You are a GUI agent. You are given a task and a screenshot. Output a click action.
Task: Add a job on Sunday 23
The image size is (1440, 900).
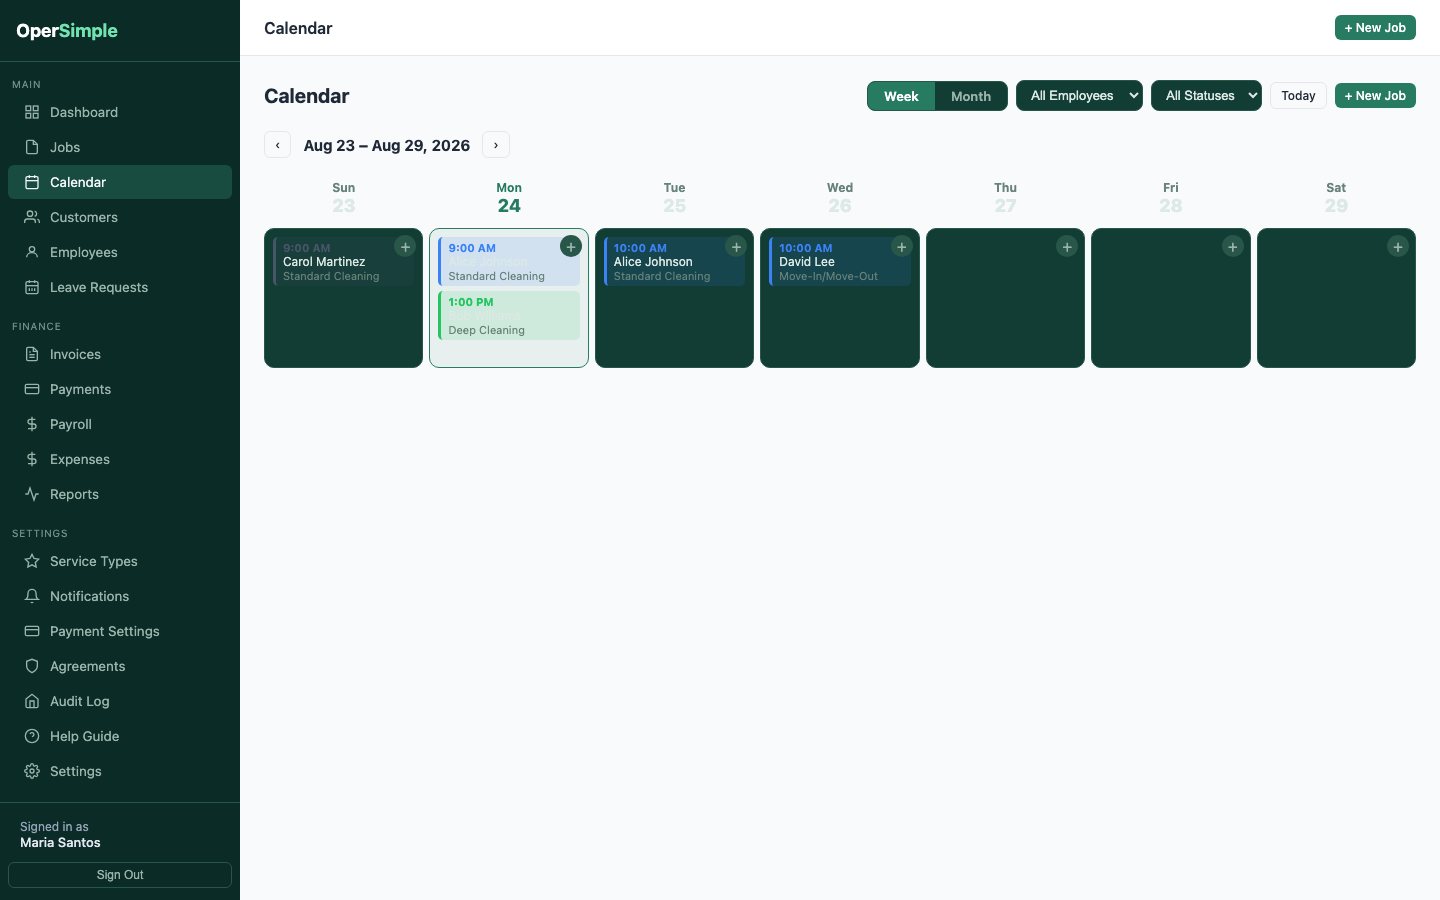405,247
